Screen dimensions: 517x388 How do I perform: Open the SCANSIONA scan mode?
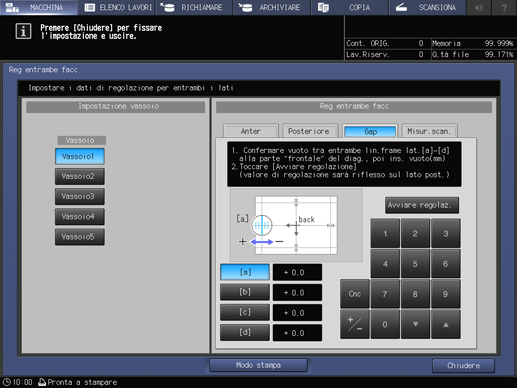[428, 7]
